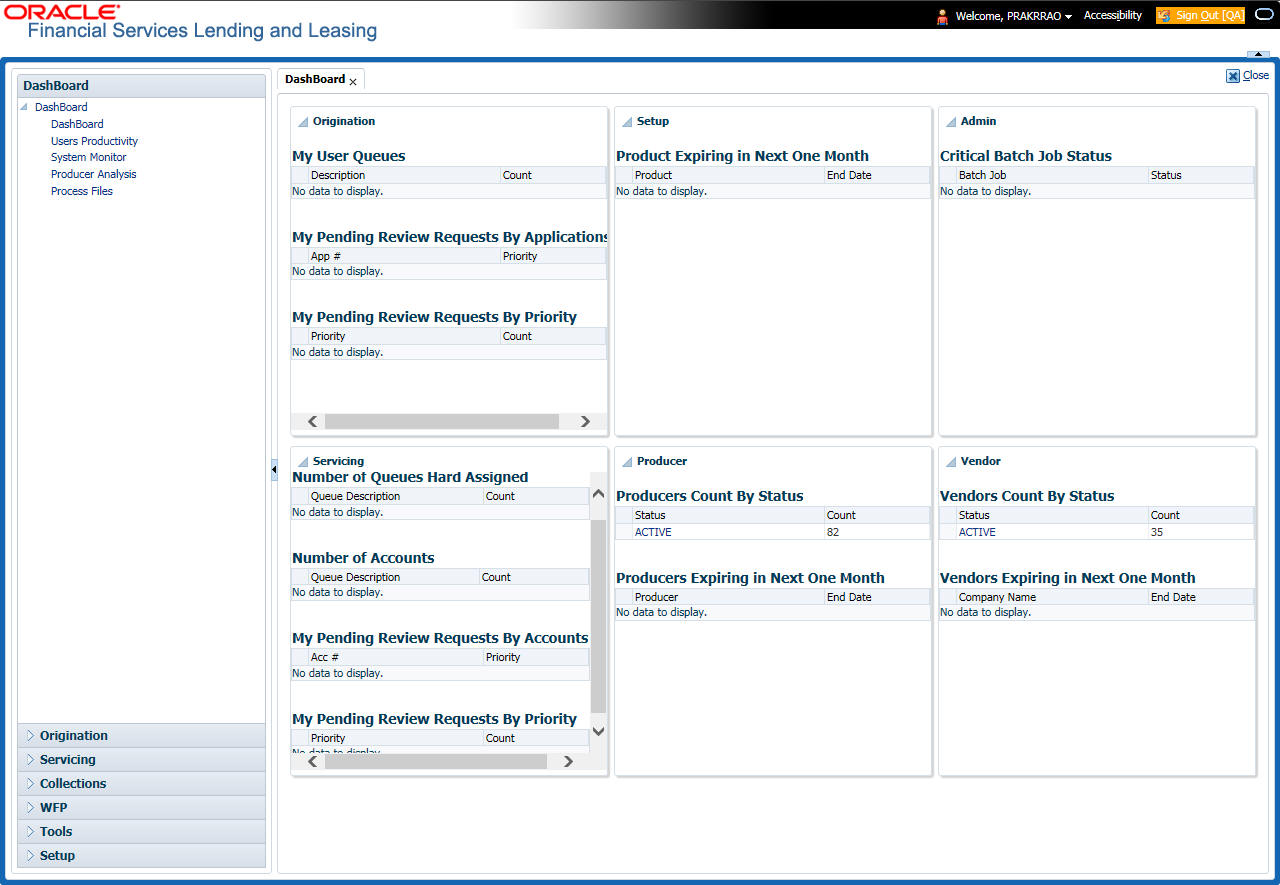Expand the Tools section in the sidebar
This screenshot has width=1280, height=885.
click(x=141, y=832)
